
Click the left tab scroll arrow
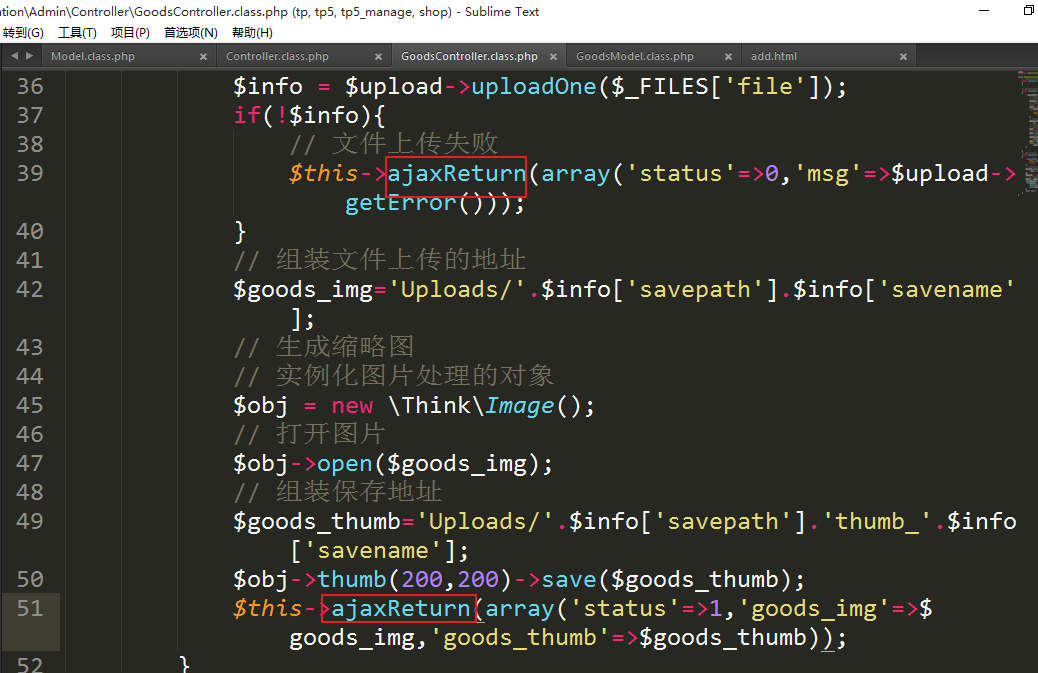[x=12, y=57]
